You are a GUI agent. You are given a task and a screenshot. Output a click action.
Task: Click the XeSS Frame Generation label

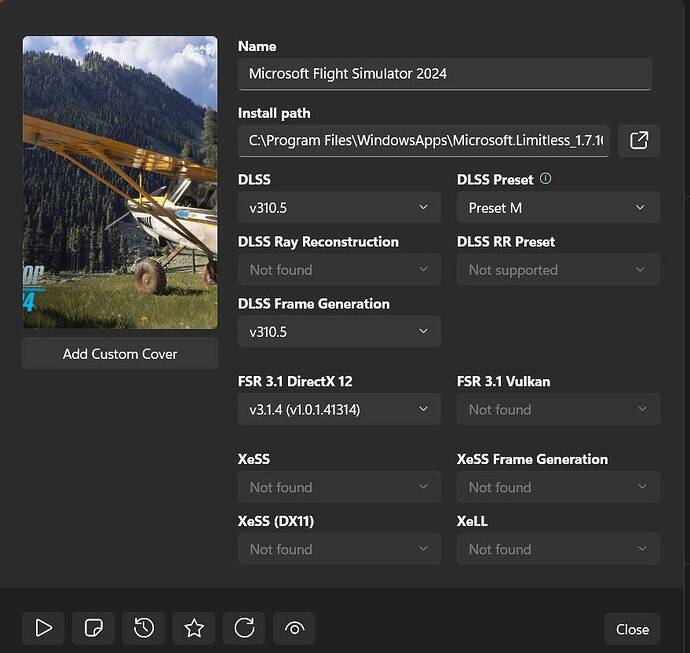click(532, 459)
